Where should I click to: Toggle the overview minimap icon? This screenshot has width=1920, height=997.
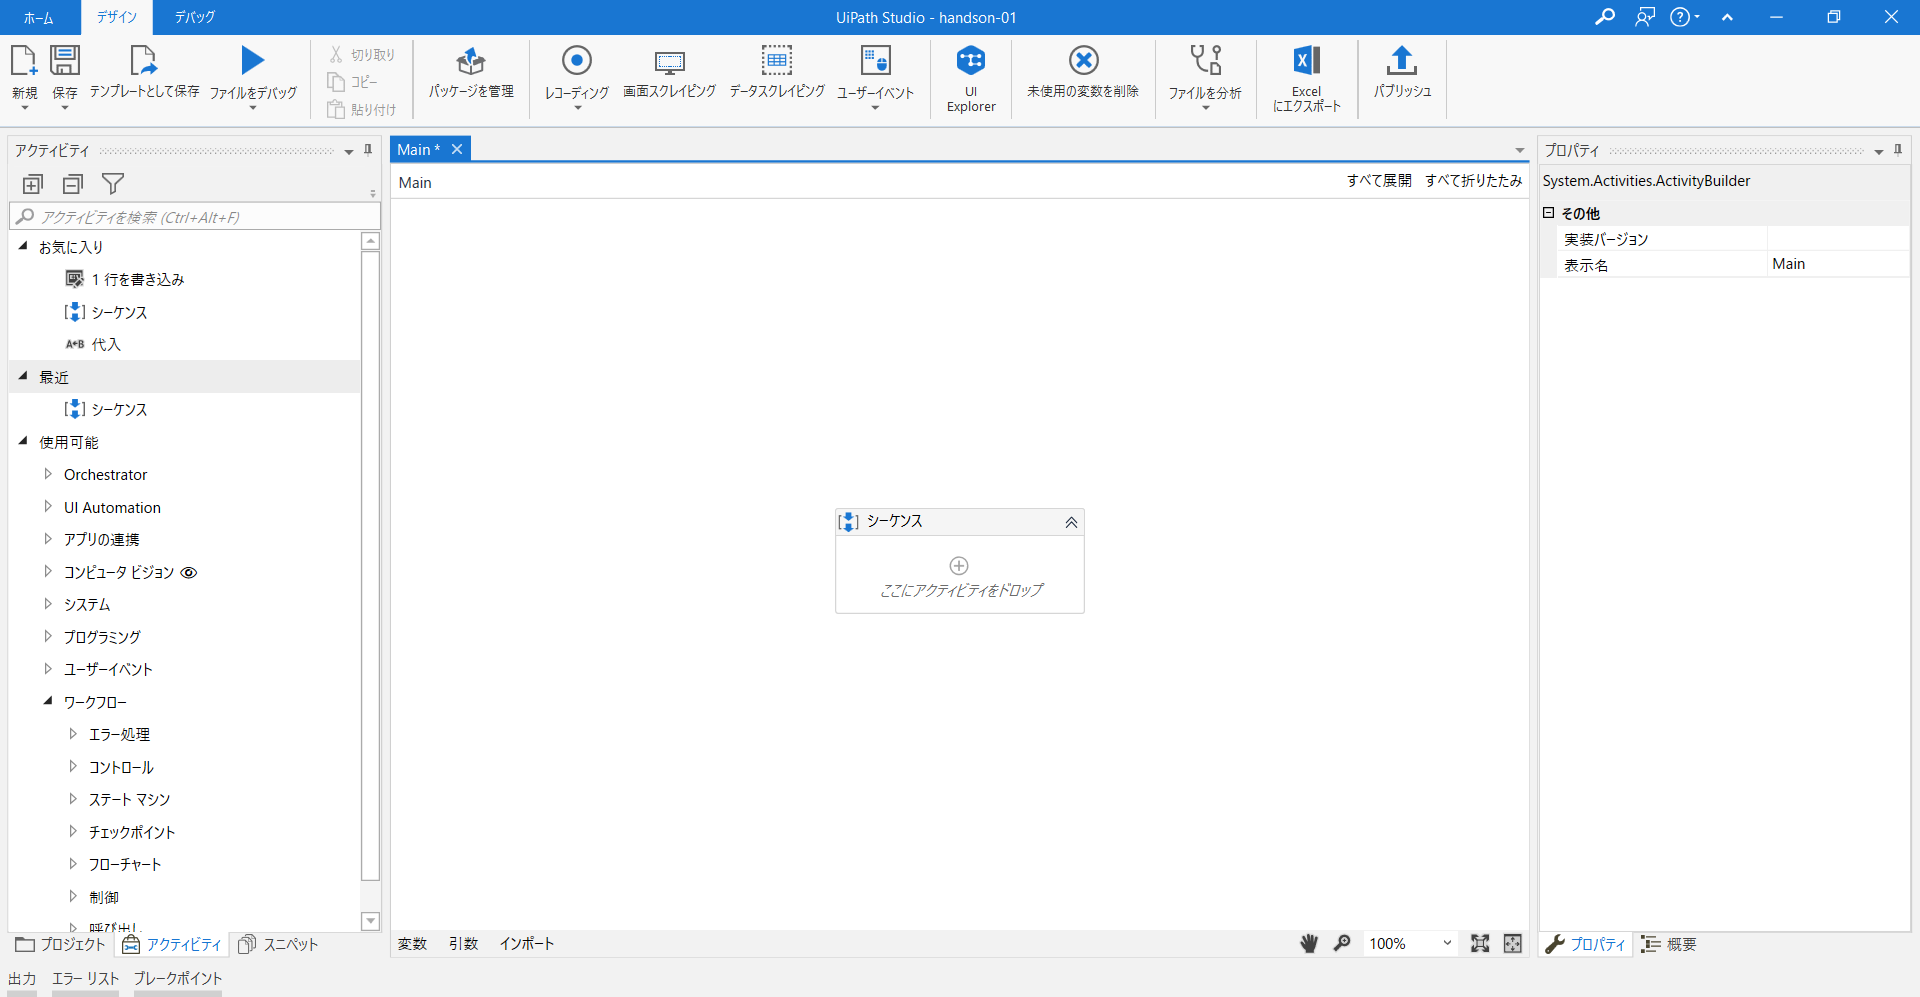pos(1513,943)
